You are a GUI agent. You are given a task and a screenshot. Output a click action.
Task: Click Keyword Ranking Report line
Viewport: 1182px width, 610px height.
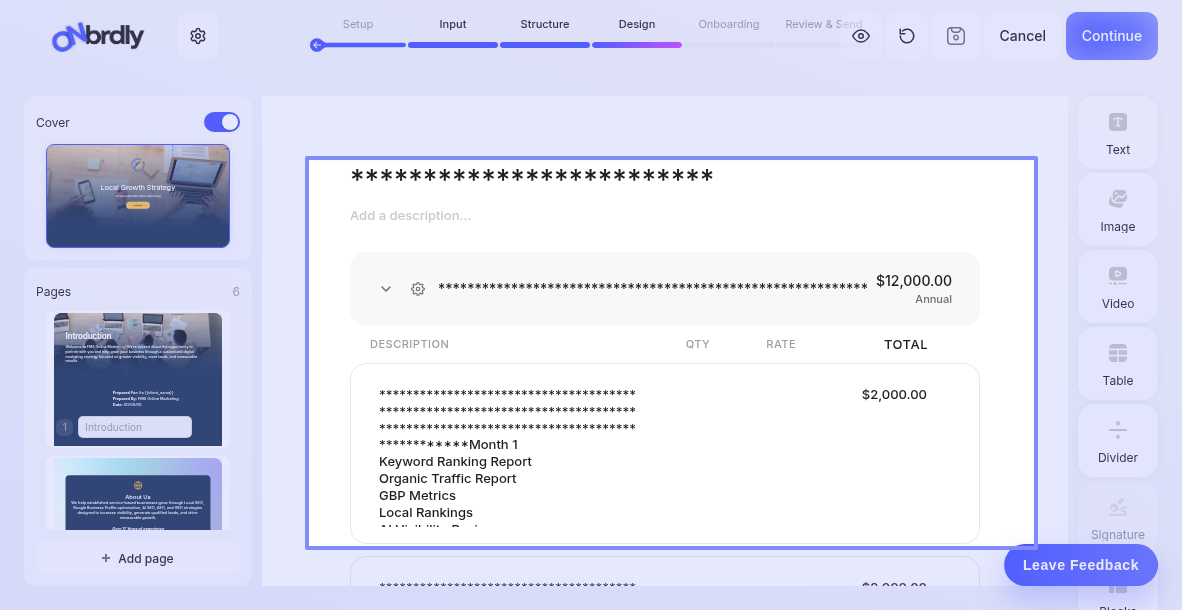point(455,461)
